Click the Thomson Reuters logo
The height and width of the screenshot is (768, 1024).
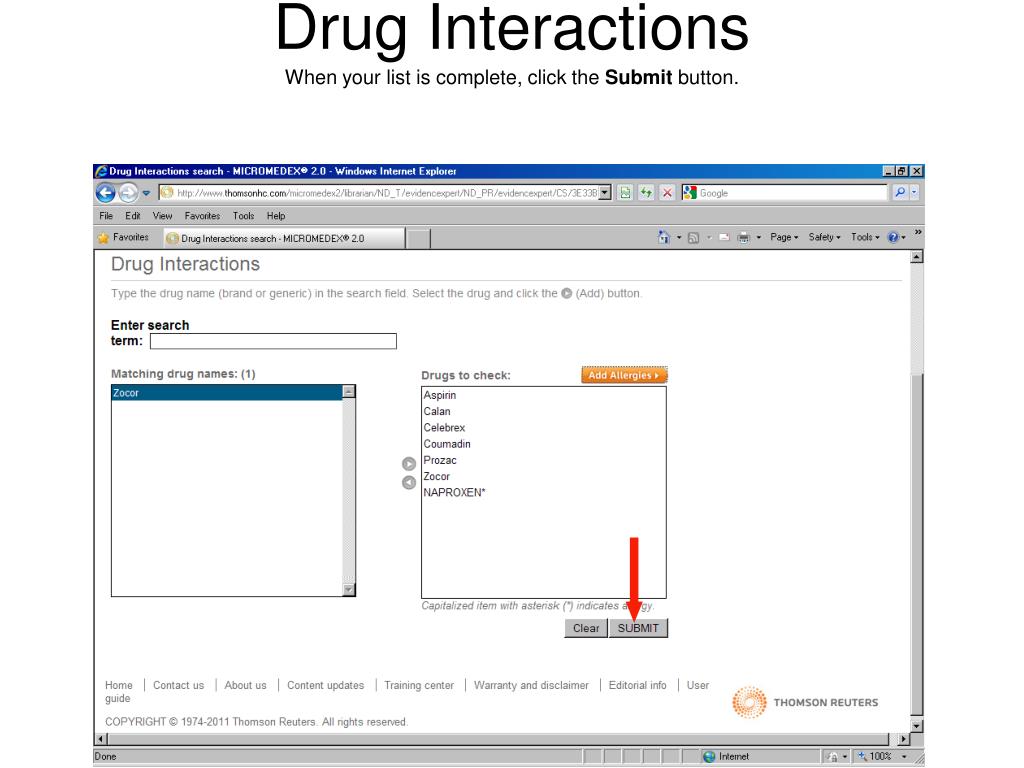(805, 702)
